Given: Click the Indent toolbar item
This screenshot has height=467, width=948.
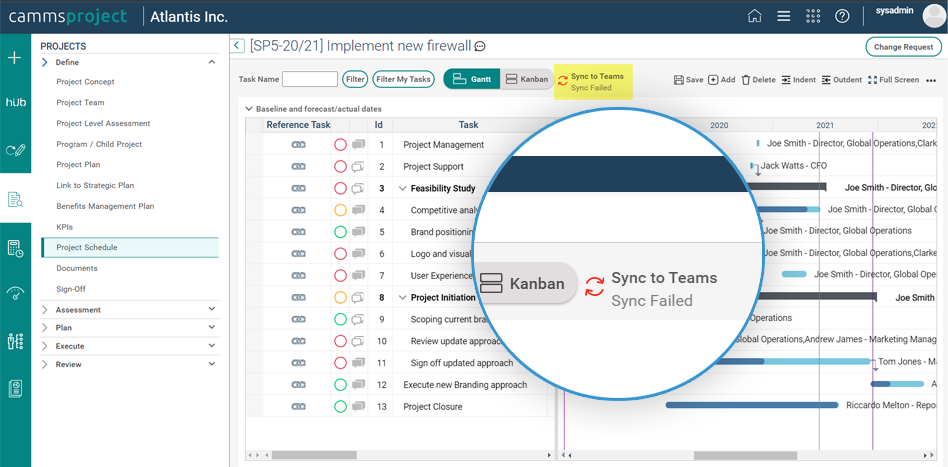Looking at the screenshot, I should 798,80.
